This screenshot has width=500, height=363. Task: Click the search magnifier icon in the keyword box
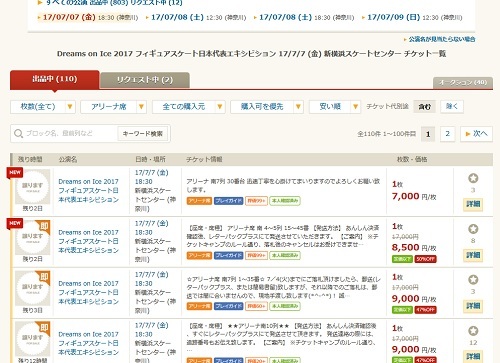click(18, 133)
